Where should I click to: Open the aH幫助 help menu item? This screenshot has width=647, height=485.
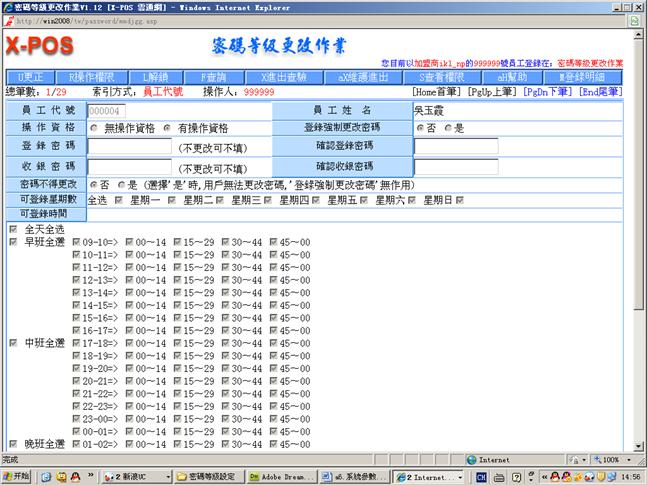click(x=512, y=77)
